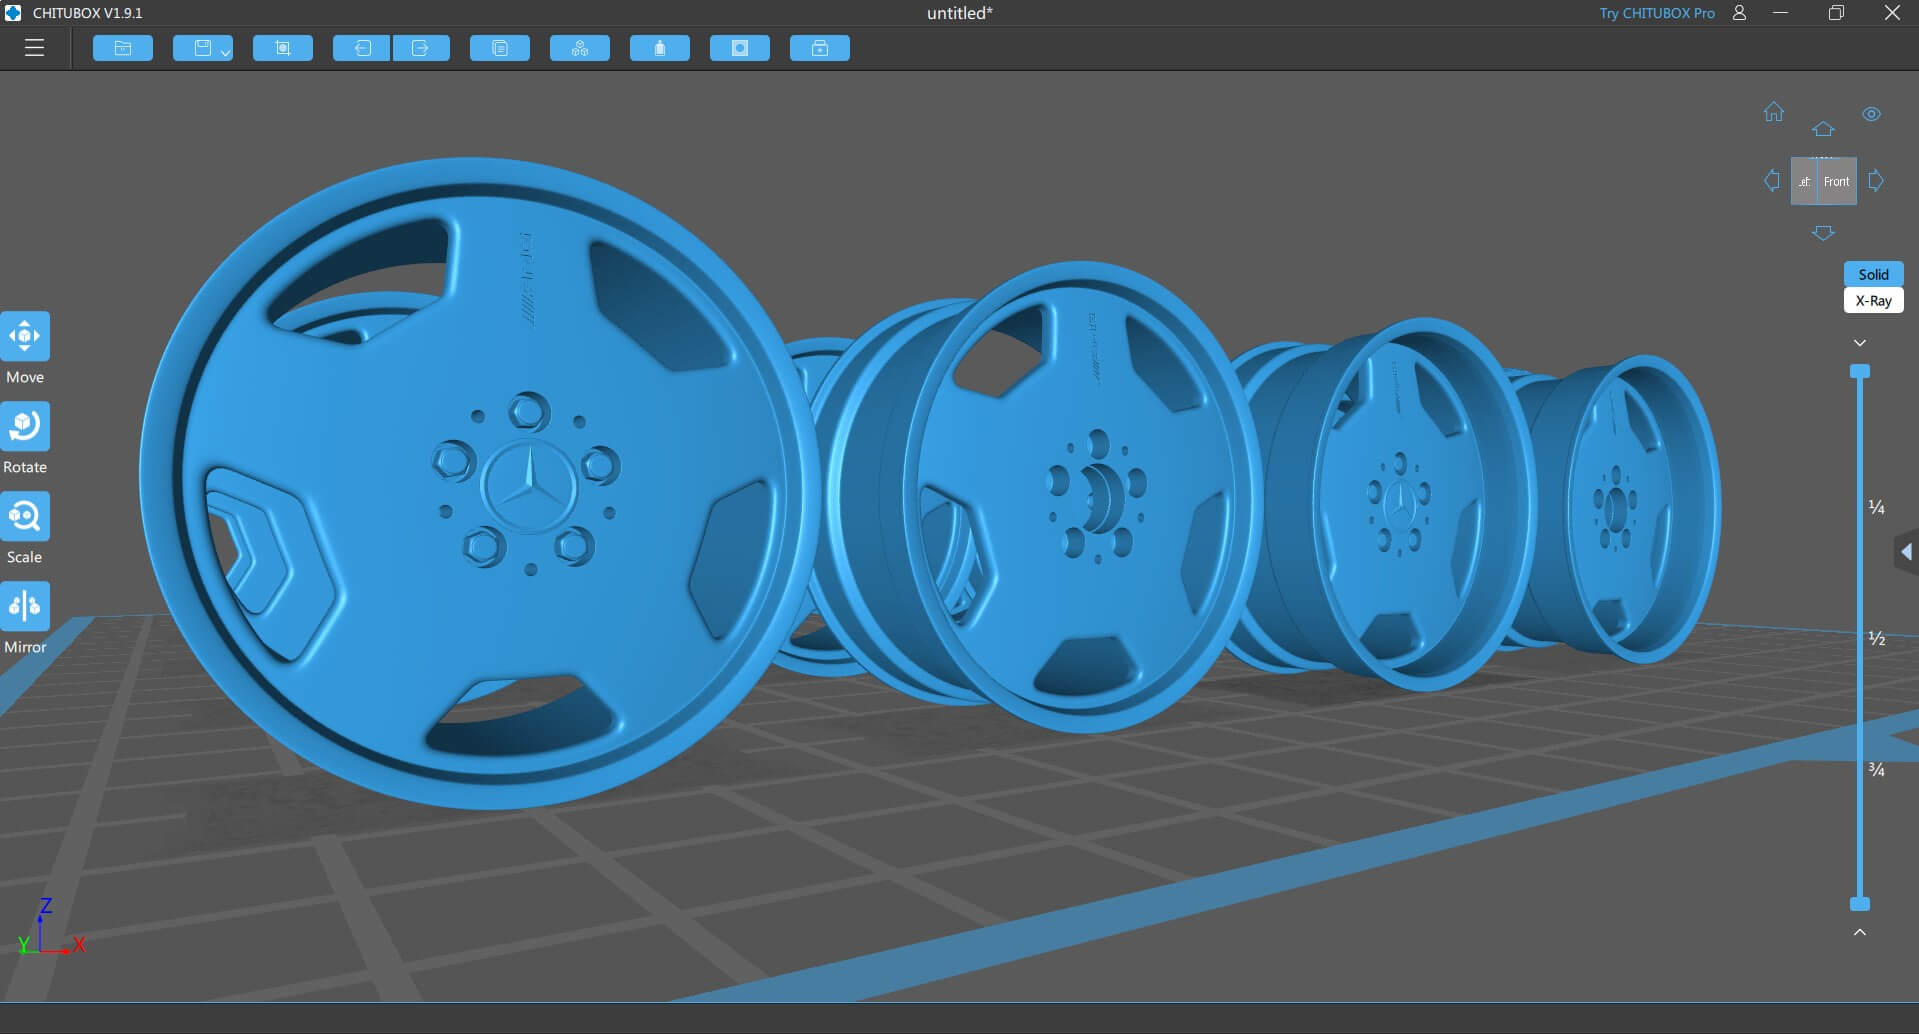Open the user account profile icon
Viewport: 1919px width, 1034px height.
click(x=1740, y=13)
